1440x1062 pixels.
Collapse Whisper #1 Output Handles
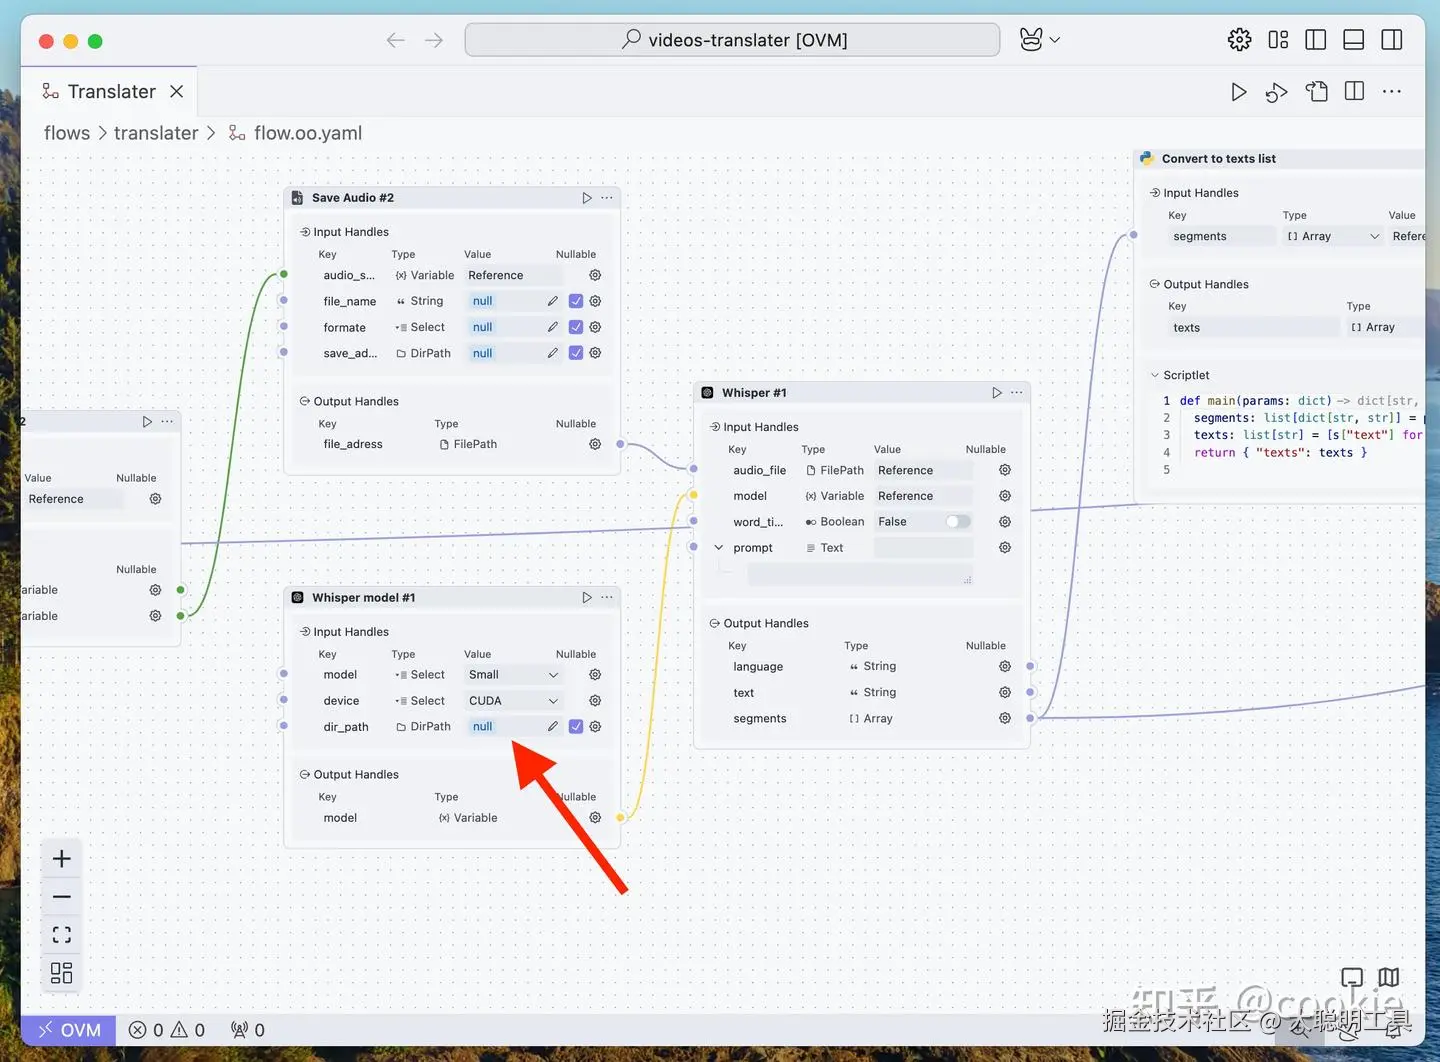point(715,624)
